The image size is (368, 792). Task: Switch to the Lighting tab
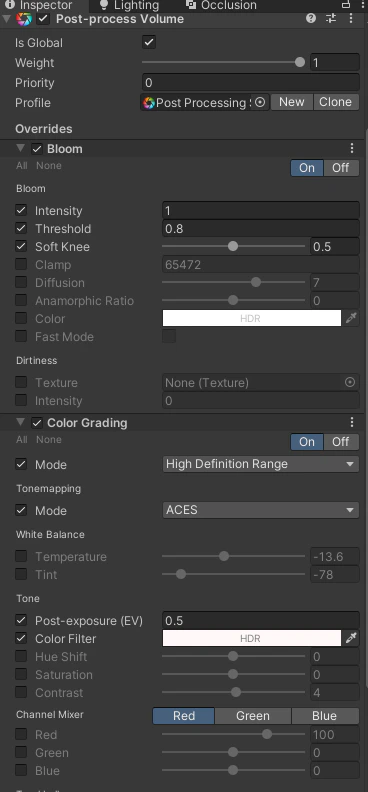(x=129, y=5)
